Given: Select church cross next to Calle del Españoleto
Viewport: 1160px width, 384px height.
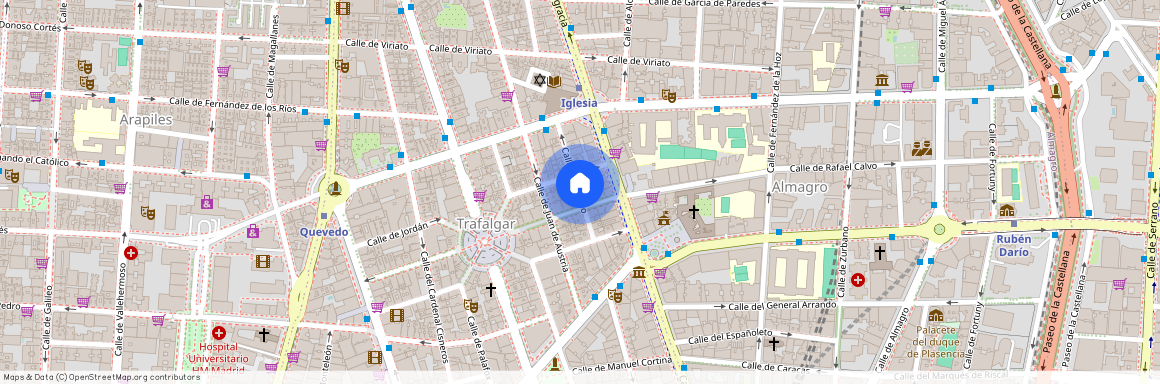Looking at the screenshot, I should click(x=773, y=343).
